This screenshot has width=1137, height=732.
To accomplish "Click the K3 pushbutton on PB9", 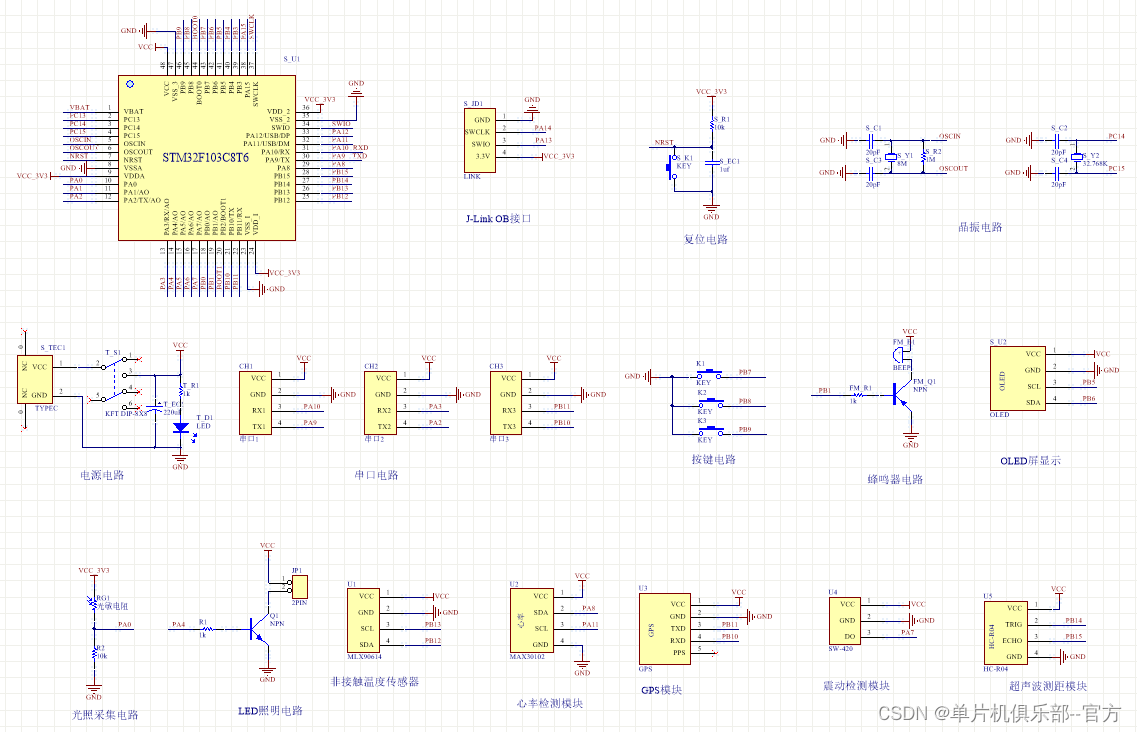I will click(709, 432).
